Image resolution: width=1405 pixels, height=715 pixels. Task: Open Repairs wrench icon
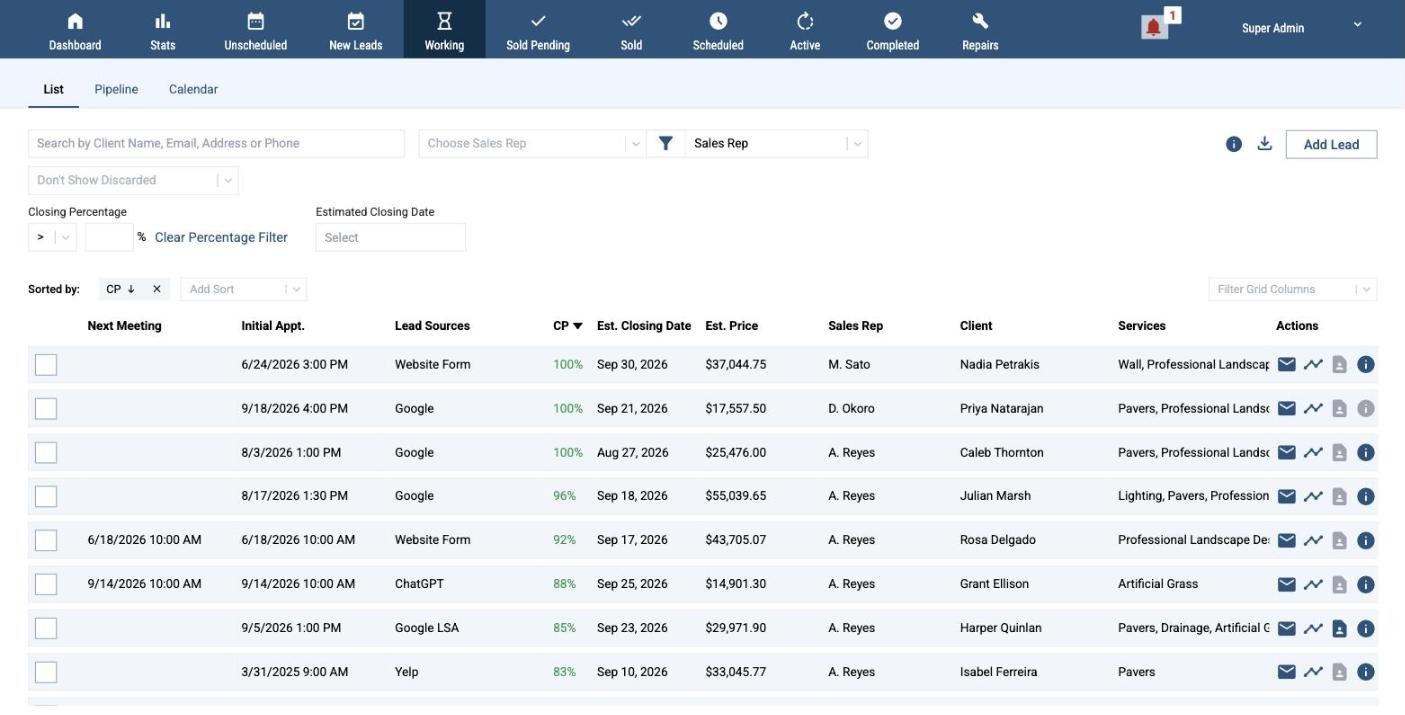[x=980, y=21]
